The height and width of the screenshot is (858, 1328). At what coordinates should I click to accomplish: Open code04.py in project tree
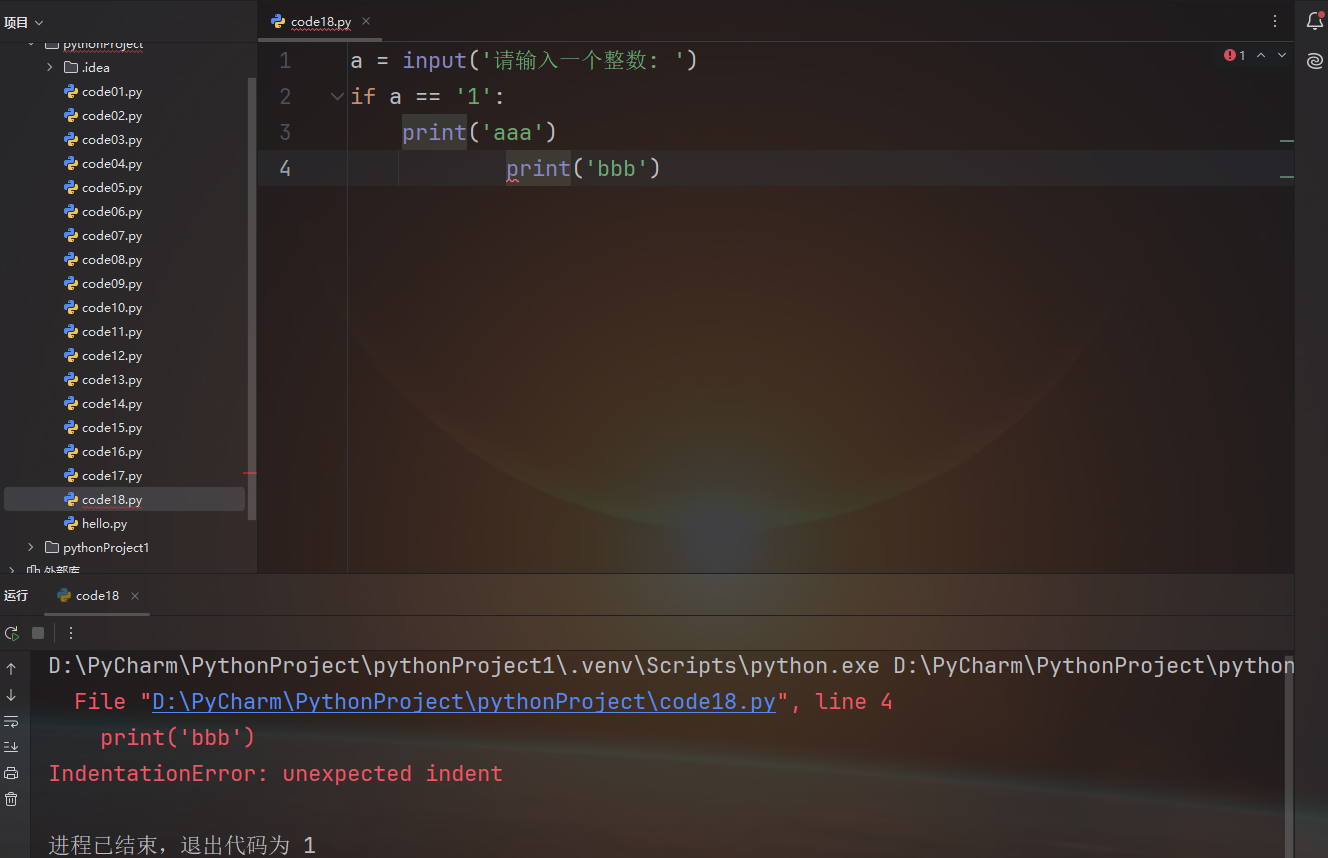[x=112, y=164]
